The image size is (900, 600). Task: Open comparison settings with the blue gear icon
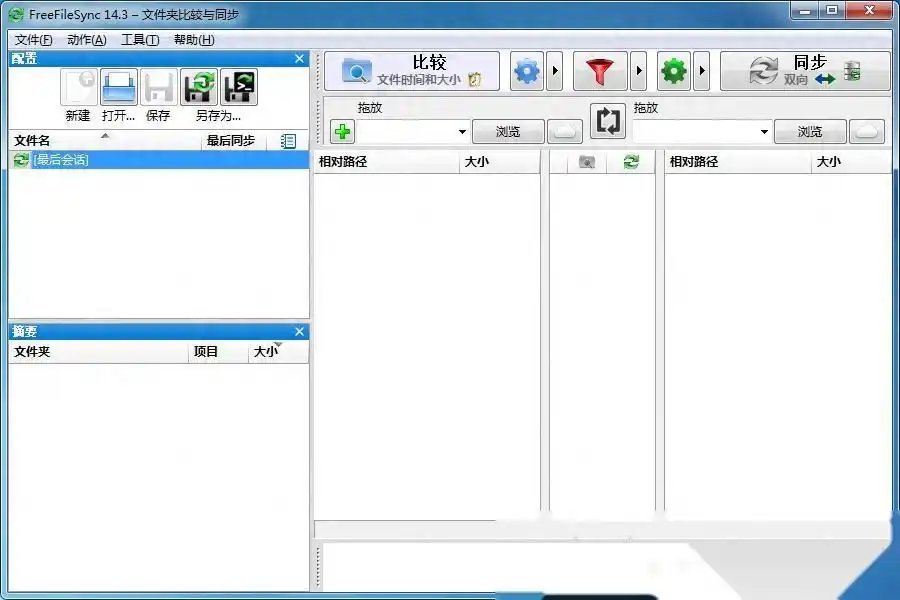(x=527, y=70)
